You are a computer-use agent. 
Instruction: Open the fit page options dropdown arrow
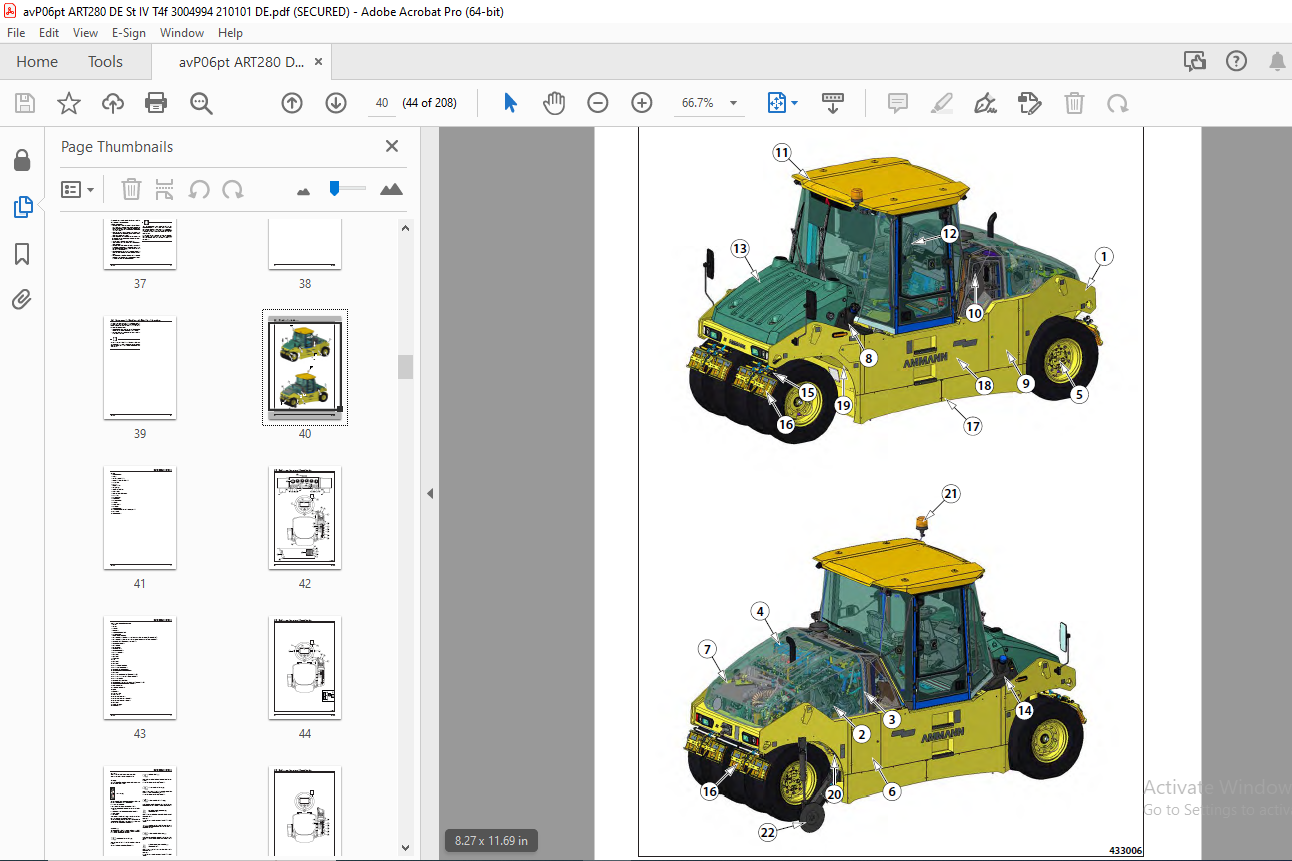[x=795, y=103]
